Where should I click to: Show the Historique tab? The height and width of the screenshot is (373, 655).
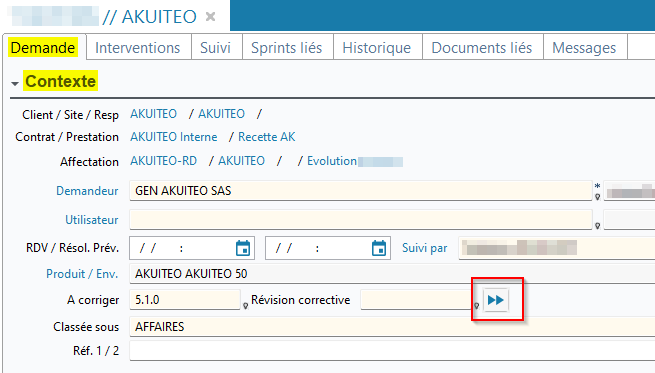377,48
